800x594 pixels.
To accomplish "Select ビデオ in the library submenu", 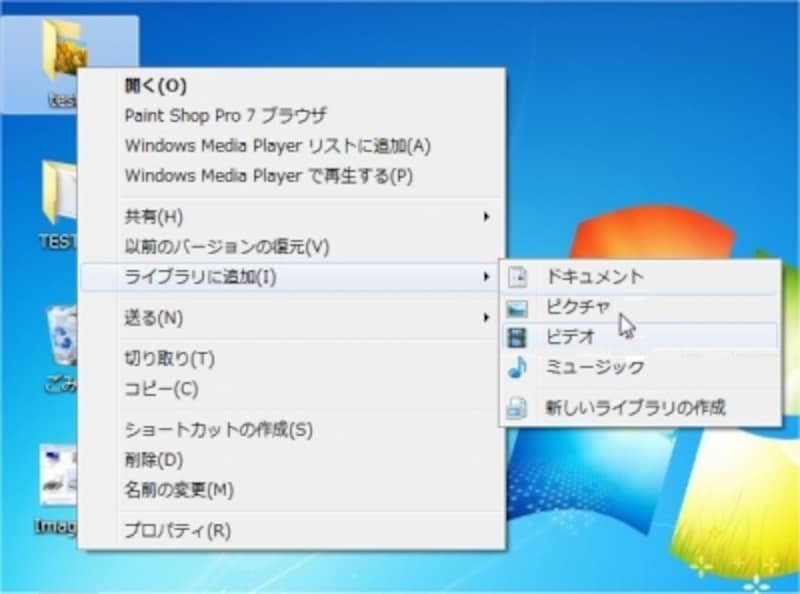I will 640,337.
